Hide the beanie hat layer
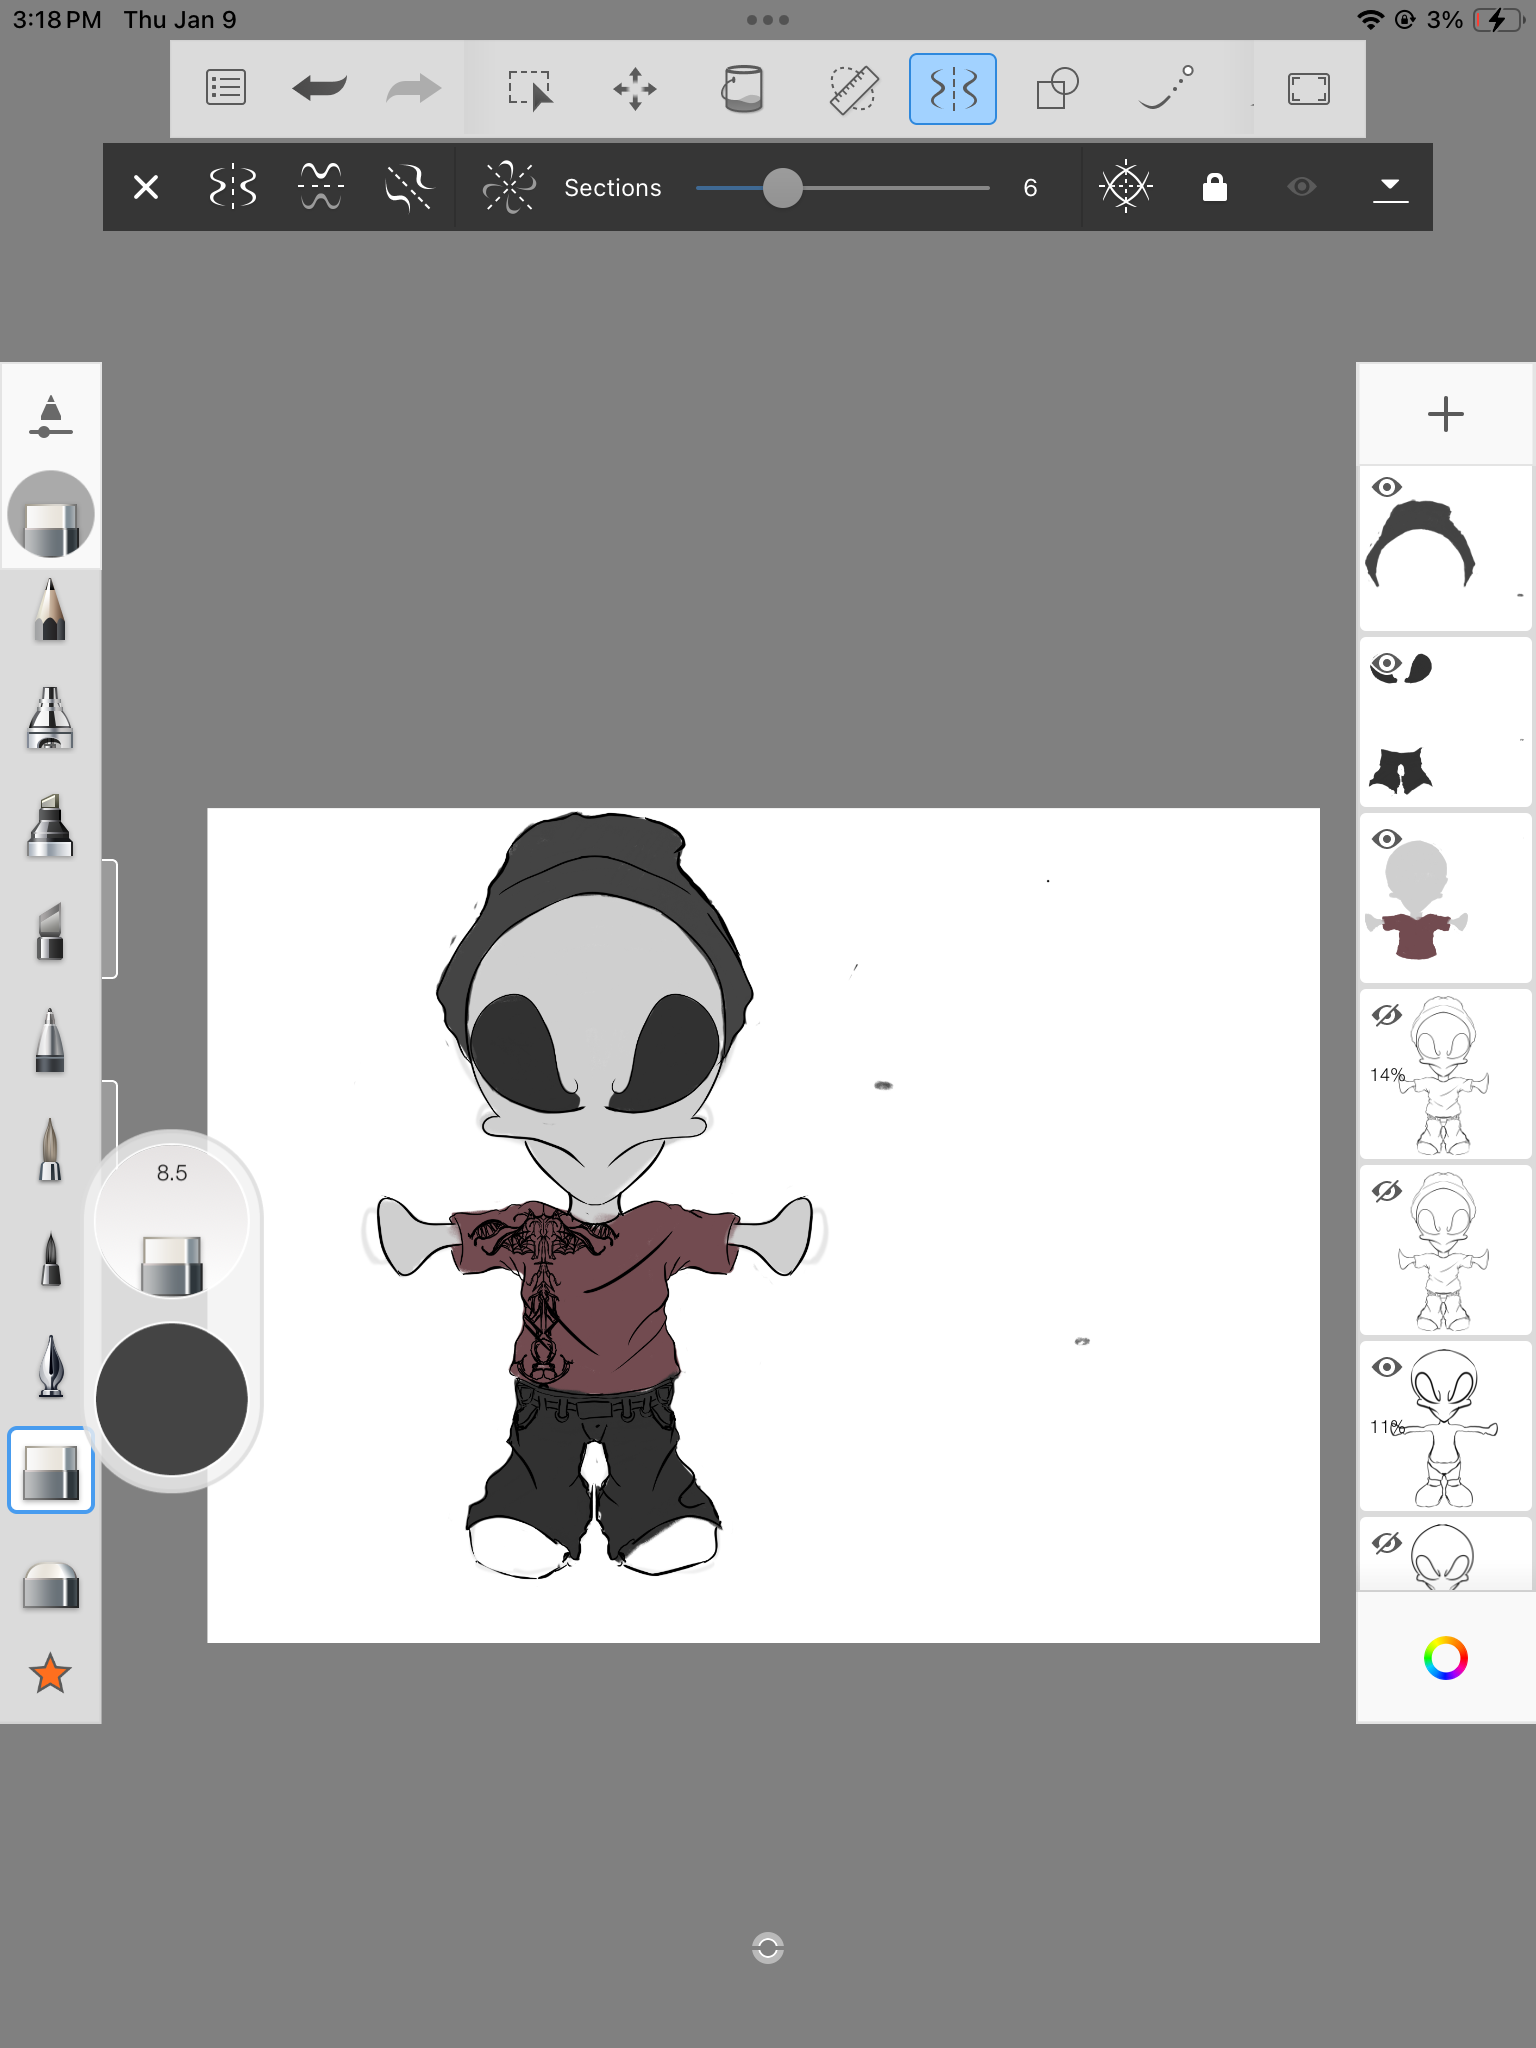1536x2048 pixels. (1386, 487)
